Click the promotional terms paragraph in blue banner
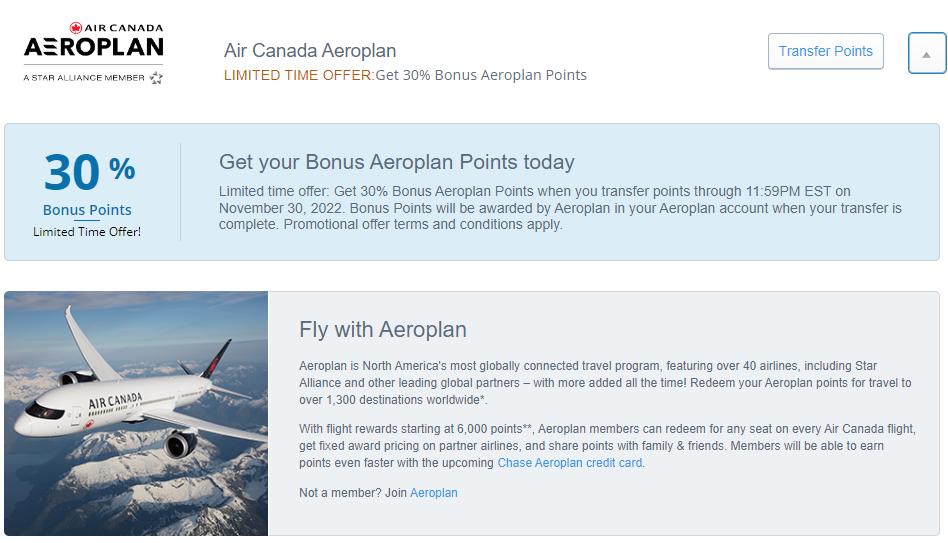This screenshot has width=948, height=543. coord(560,208)
